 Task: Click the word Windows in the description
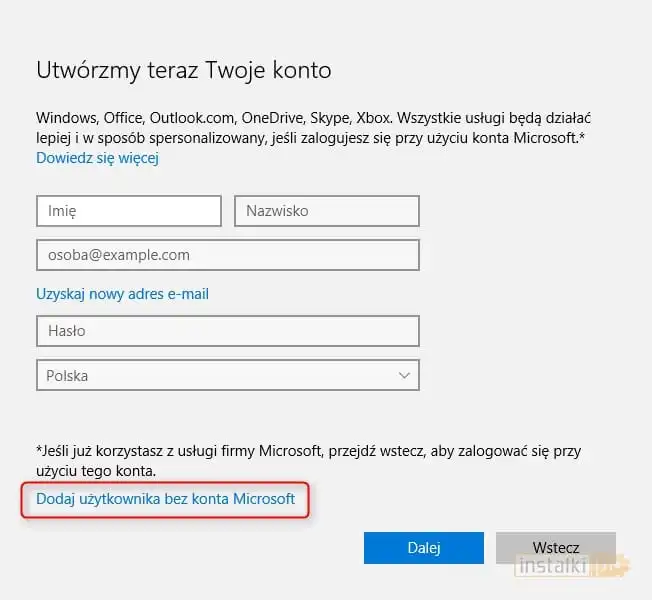(67, 117)
